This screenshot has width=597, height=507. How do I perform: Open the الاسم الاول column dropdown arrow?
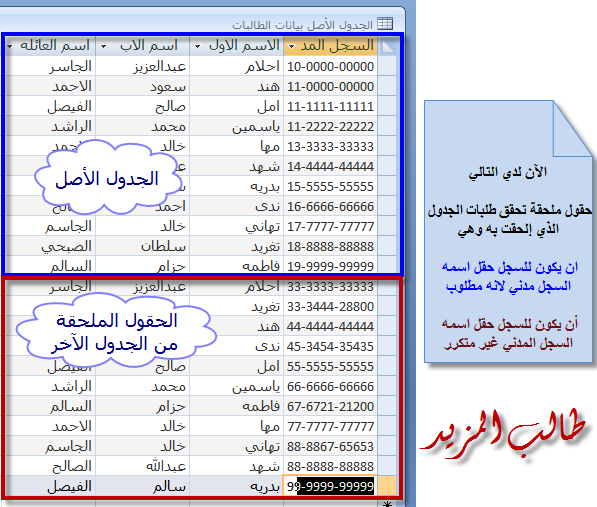coord(197,46)
